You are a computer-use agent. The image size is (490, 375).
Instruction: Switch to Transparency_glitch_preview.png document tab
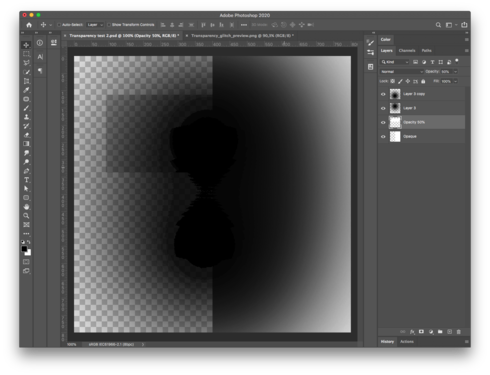(x=242, y=36)
